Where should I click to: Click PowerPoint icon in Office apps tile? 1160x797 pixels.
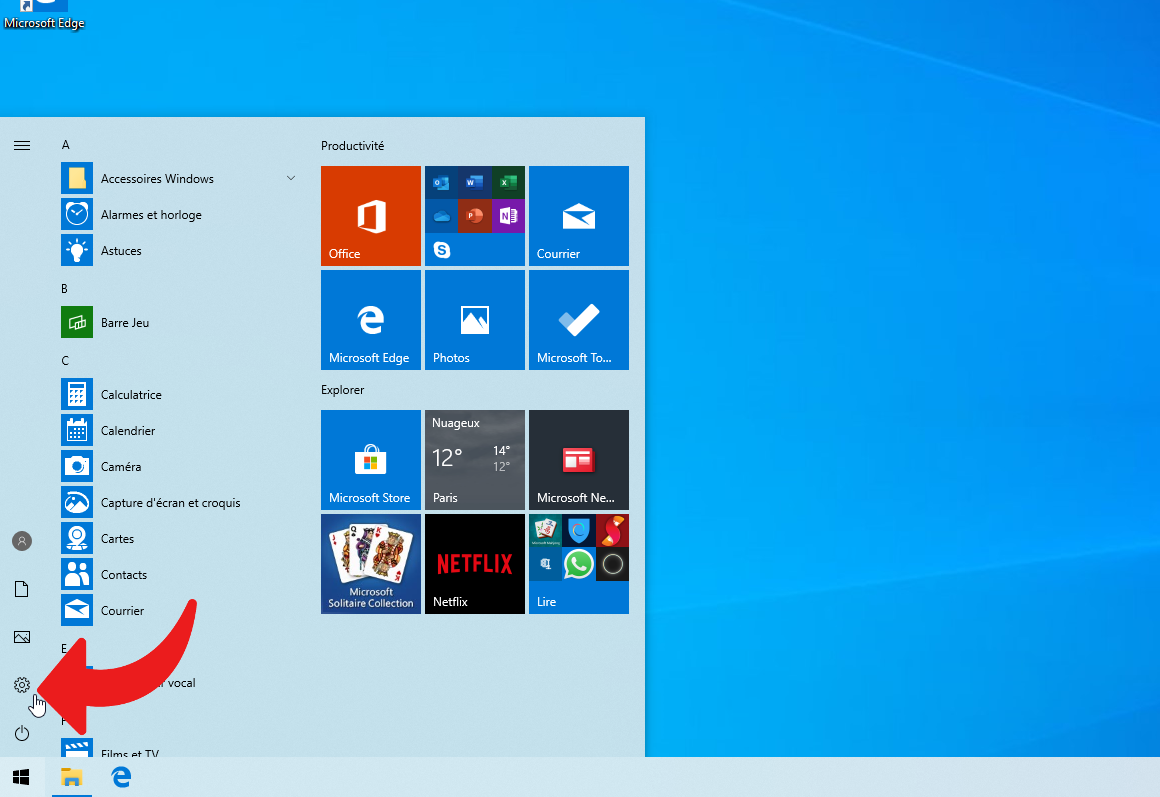pyautogui.click(x=474, y=216)
